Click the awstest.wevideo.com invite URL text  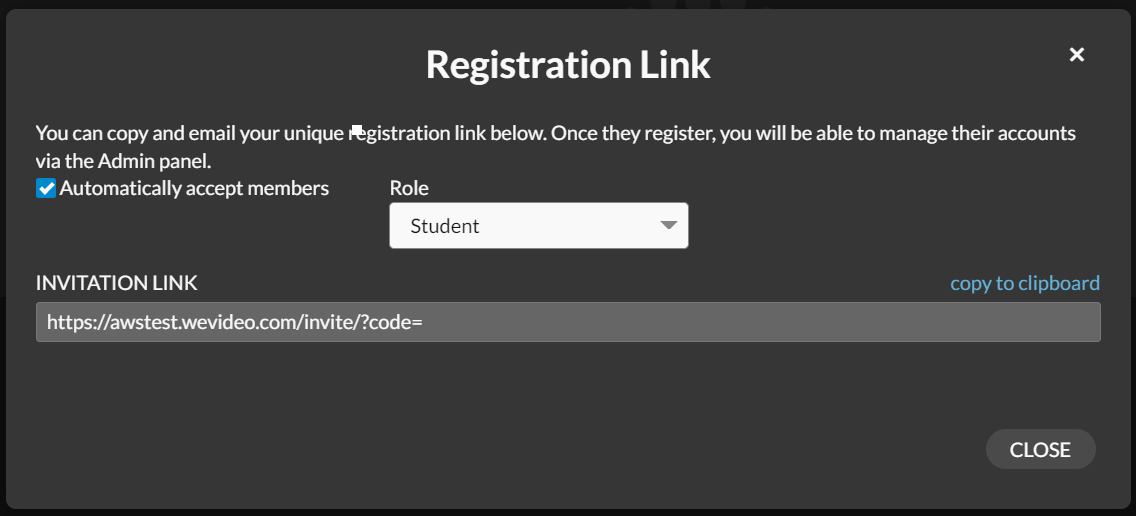point(235,322)
